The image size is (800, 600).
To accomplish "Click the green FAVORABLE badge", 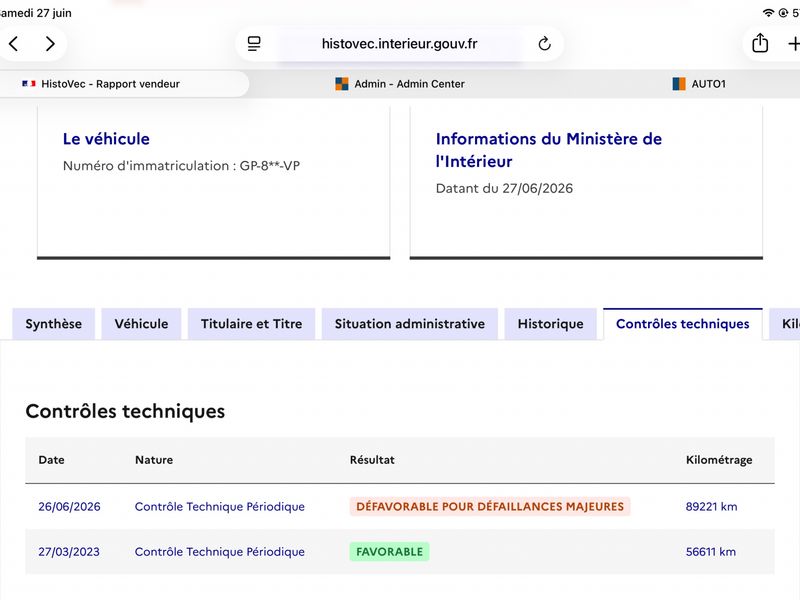I will [389, 552].
